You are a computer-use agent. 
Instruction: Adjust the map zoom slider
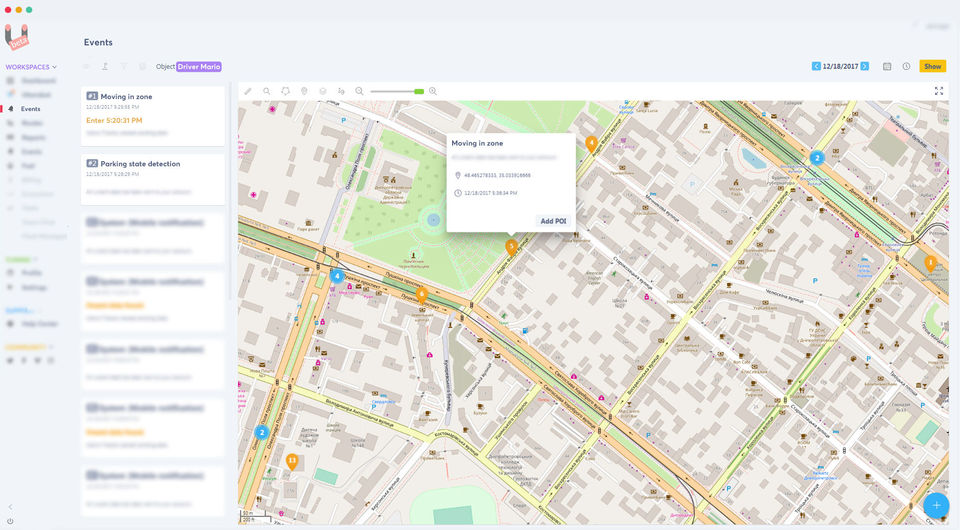click(x=397, y=91)
